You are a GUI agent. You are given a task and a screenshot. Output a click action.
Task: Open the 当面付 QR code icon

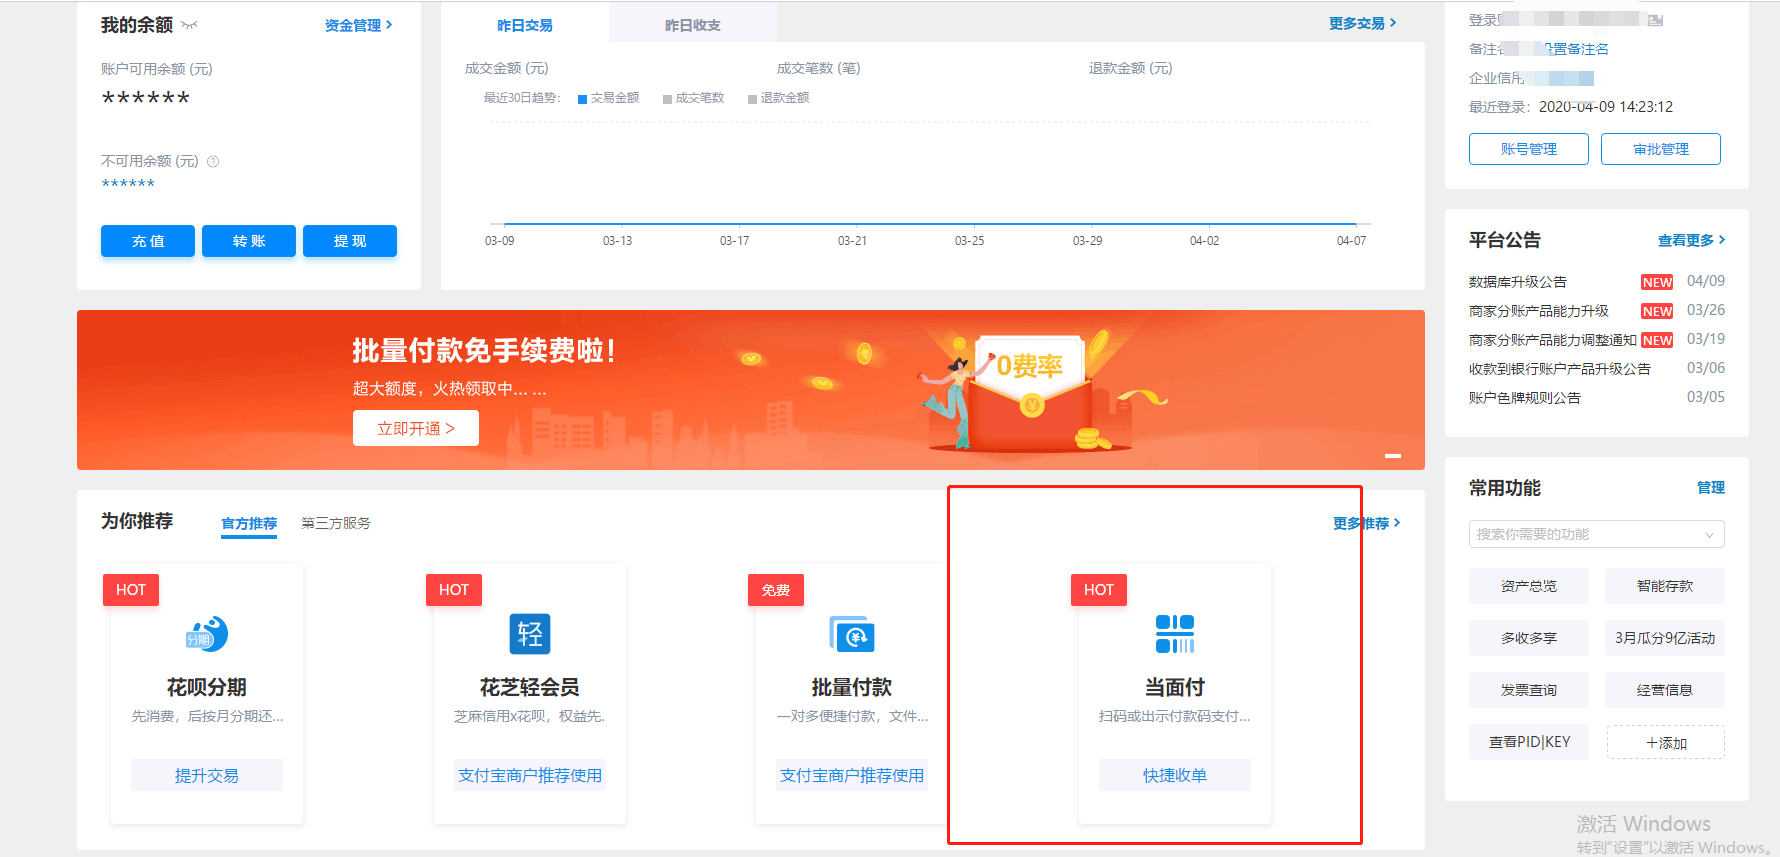(x=1175, y=634)
